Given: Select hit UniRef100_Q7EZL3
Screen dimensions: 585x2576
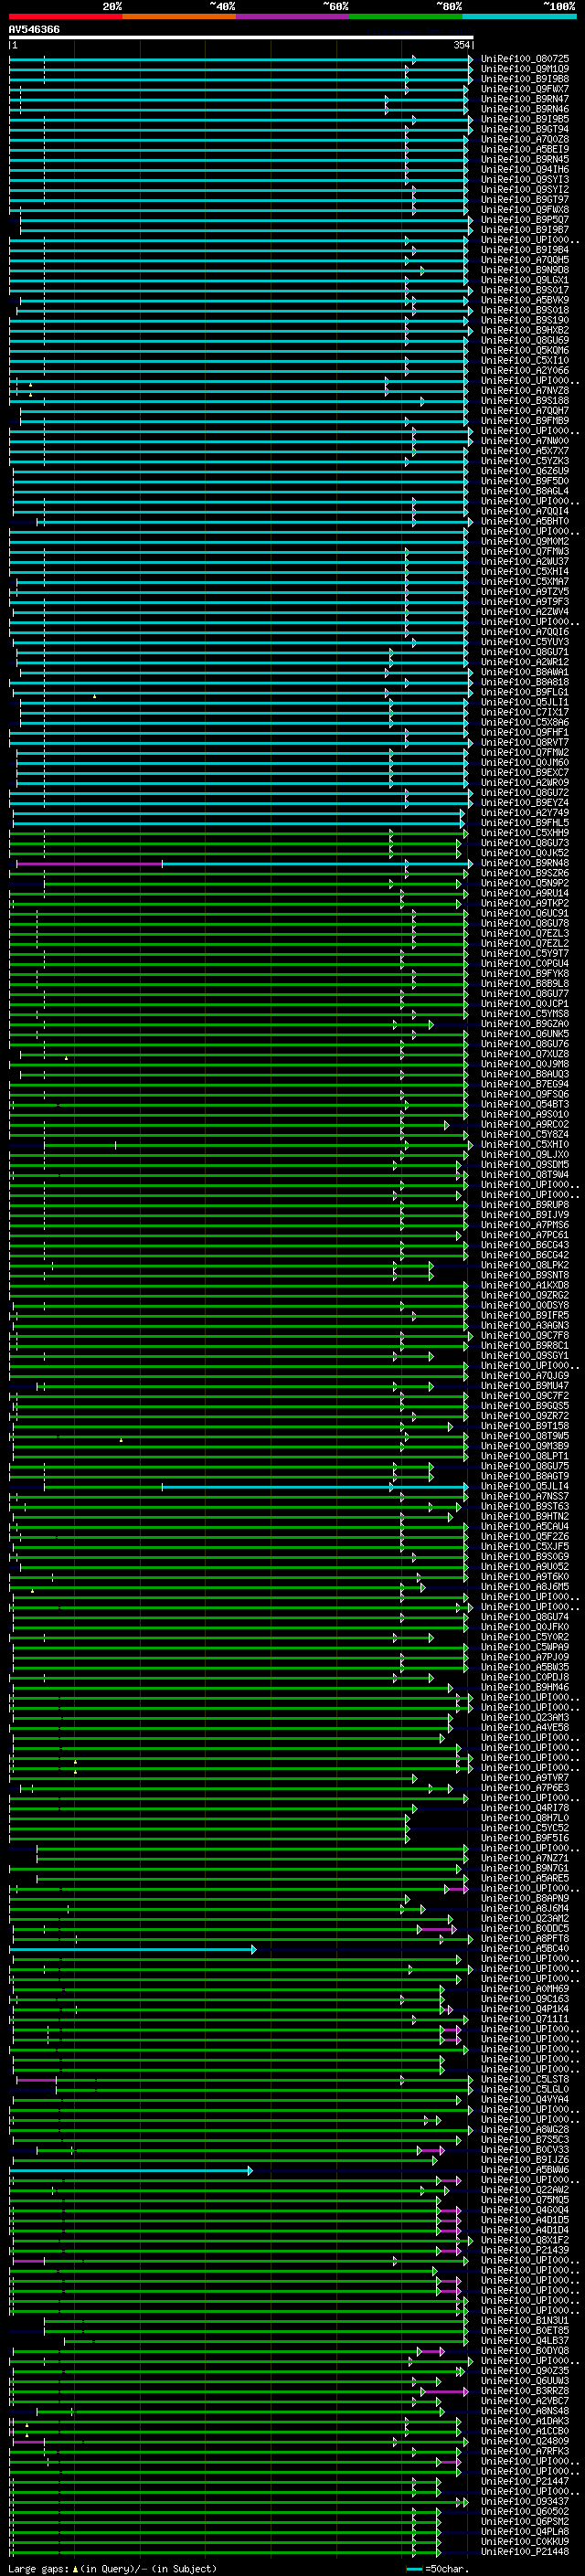Looking at the screenshot, I should (x=525, y=933).
